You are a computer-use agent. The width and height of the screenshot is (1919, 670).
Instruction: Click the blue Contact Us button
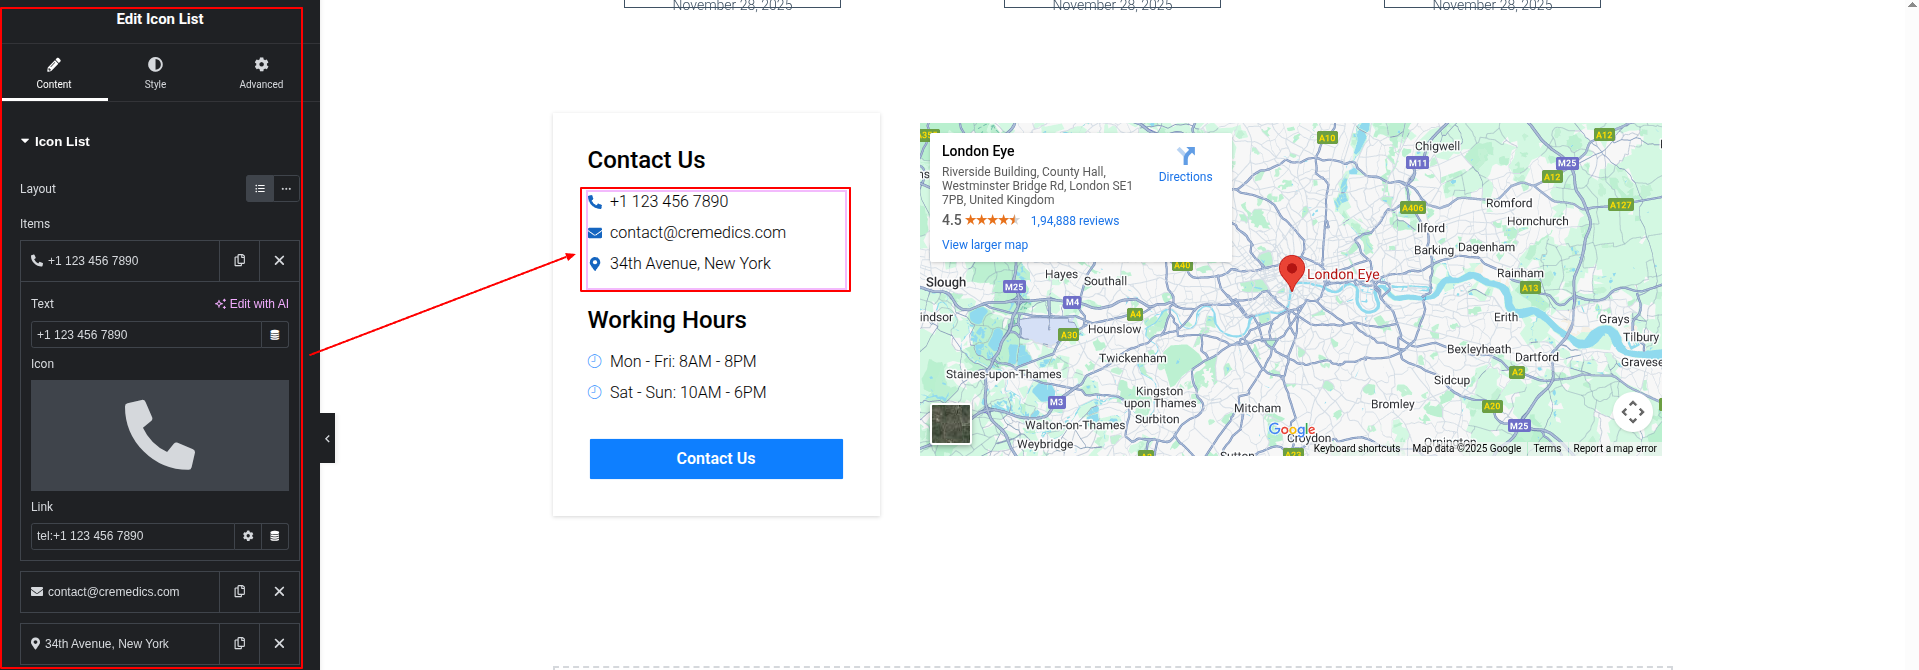[716, 459]
